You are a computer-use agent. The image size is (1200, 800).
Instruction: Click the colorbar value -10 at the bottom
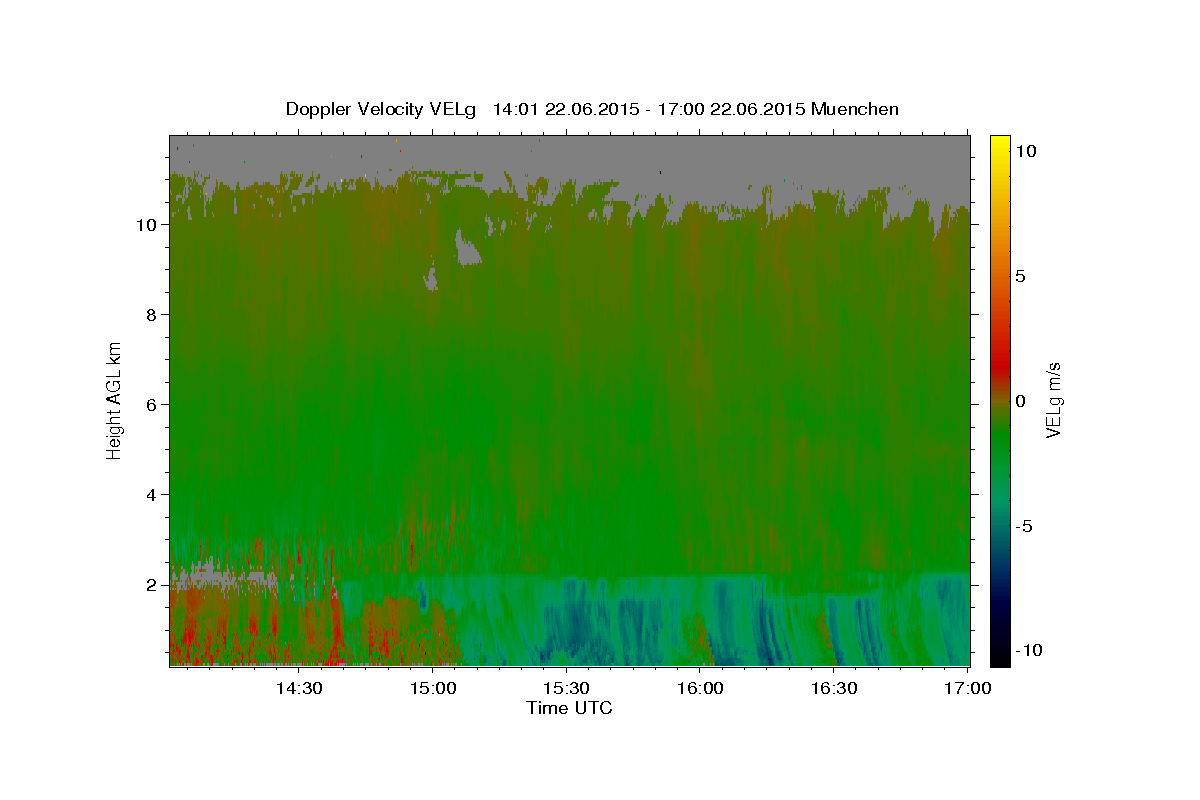pyautogui.click(x=1028, y=650)
